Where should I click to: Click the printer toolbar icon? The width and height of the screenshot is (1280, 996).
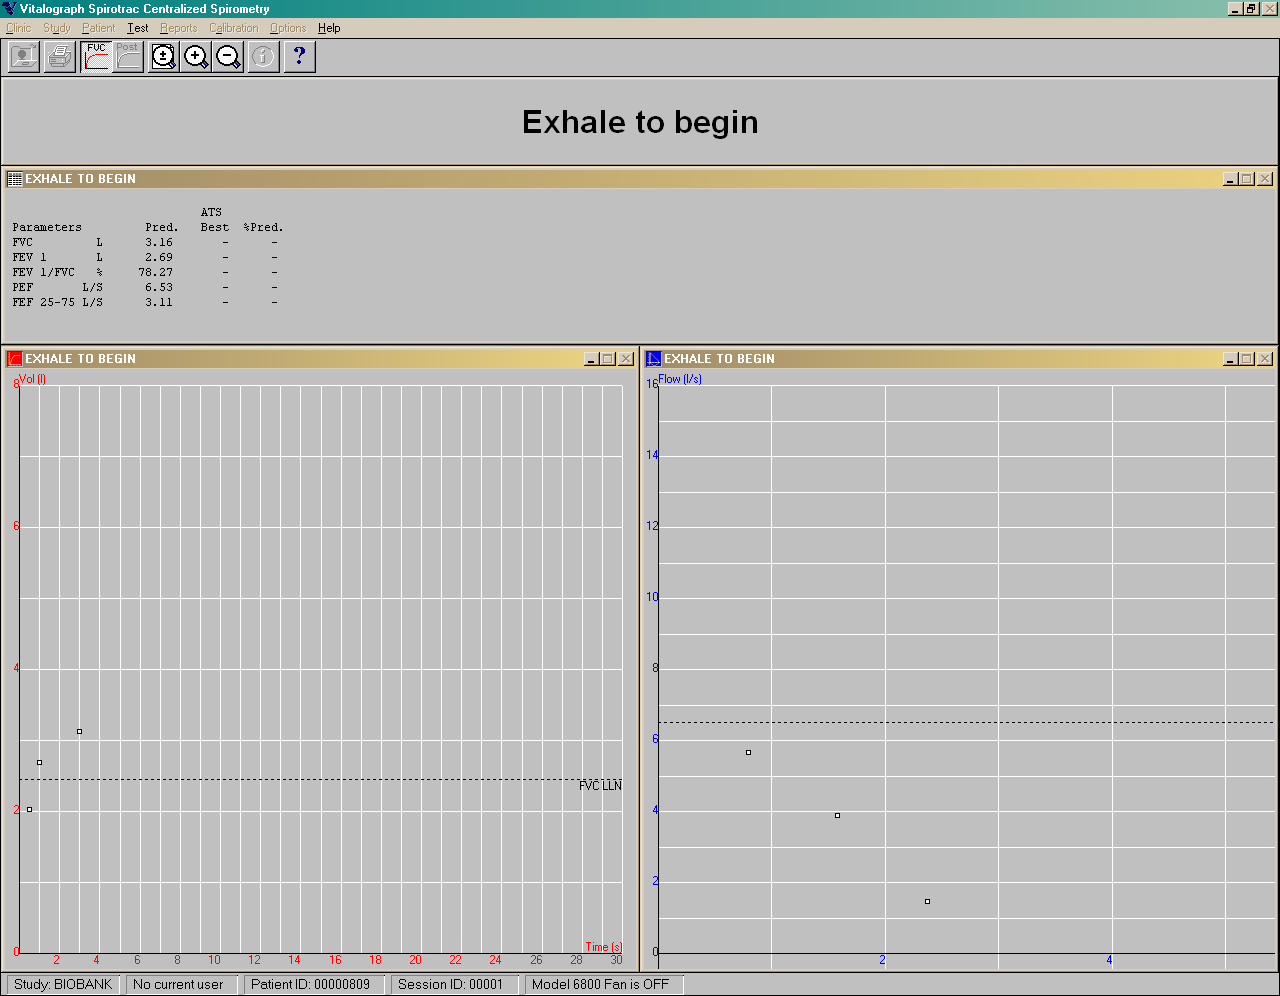60,57
